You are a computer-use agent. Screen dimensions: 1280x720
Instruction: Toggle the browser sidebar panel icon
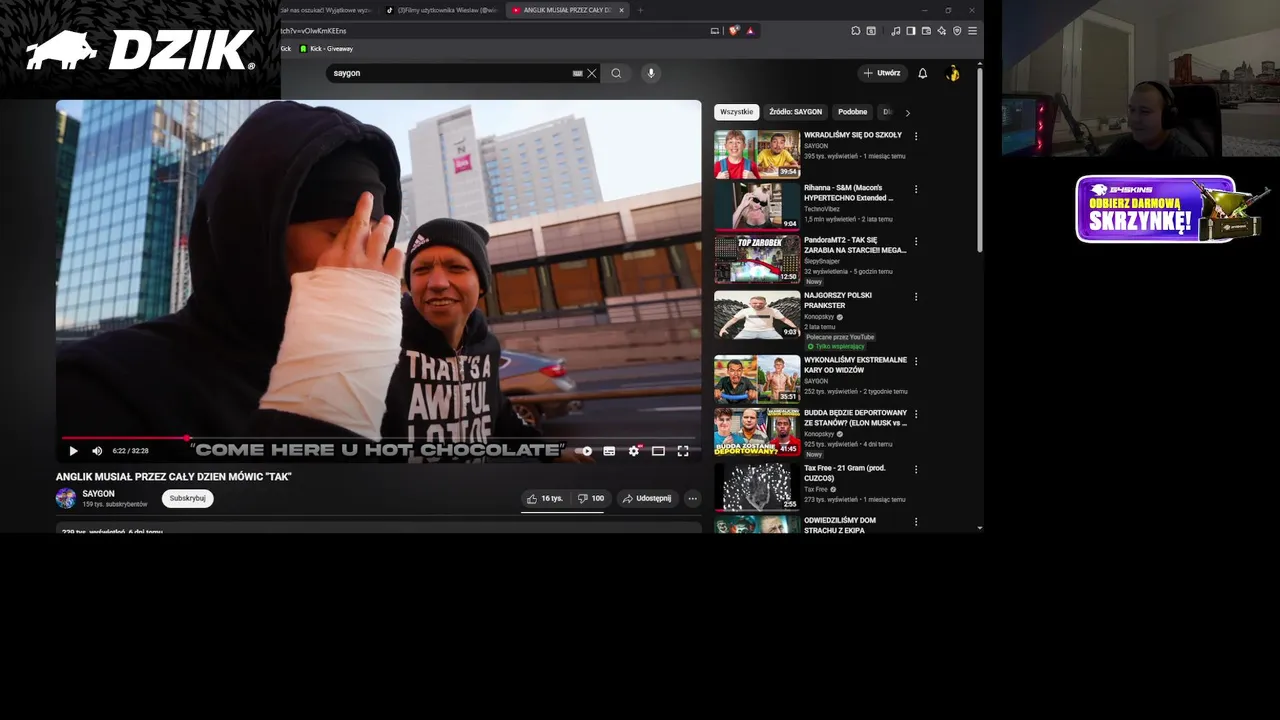point(910,31)
